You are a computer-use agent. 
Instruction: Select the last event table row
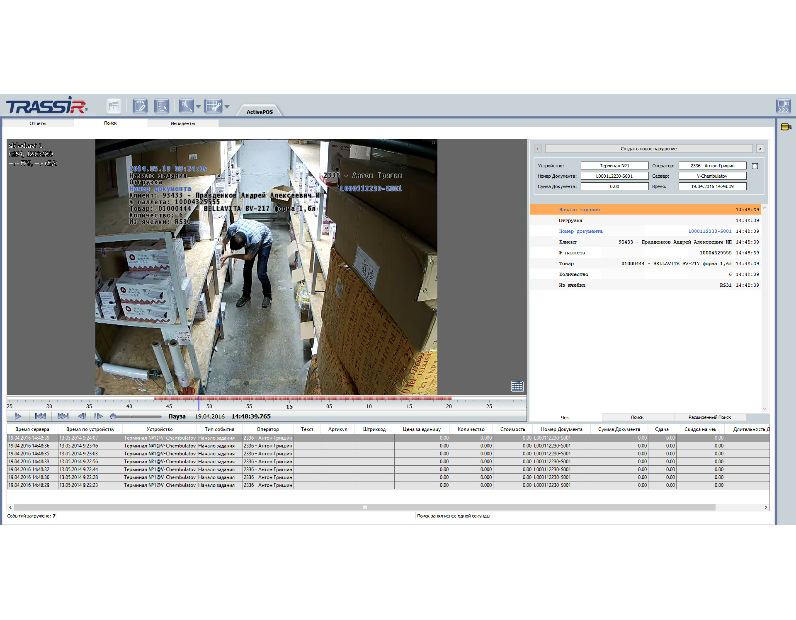(388, 485)
